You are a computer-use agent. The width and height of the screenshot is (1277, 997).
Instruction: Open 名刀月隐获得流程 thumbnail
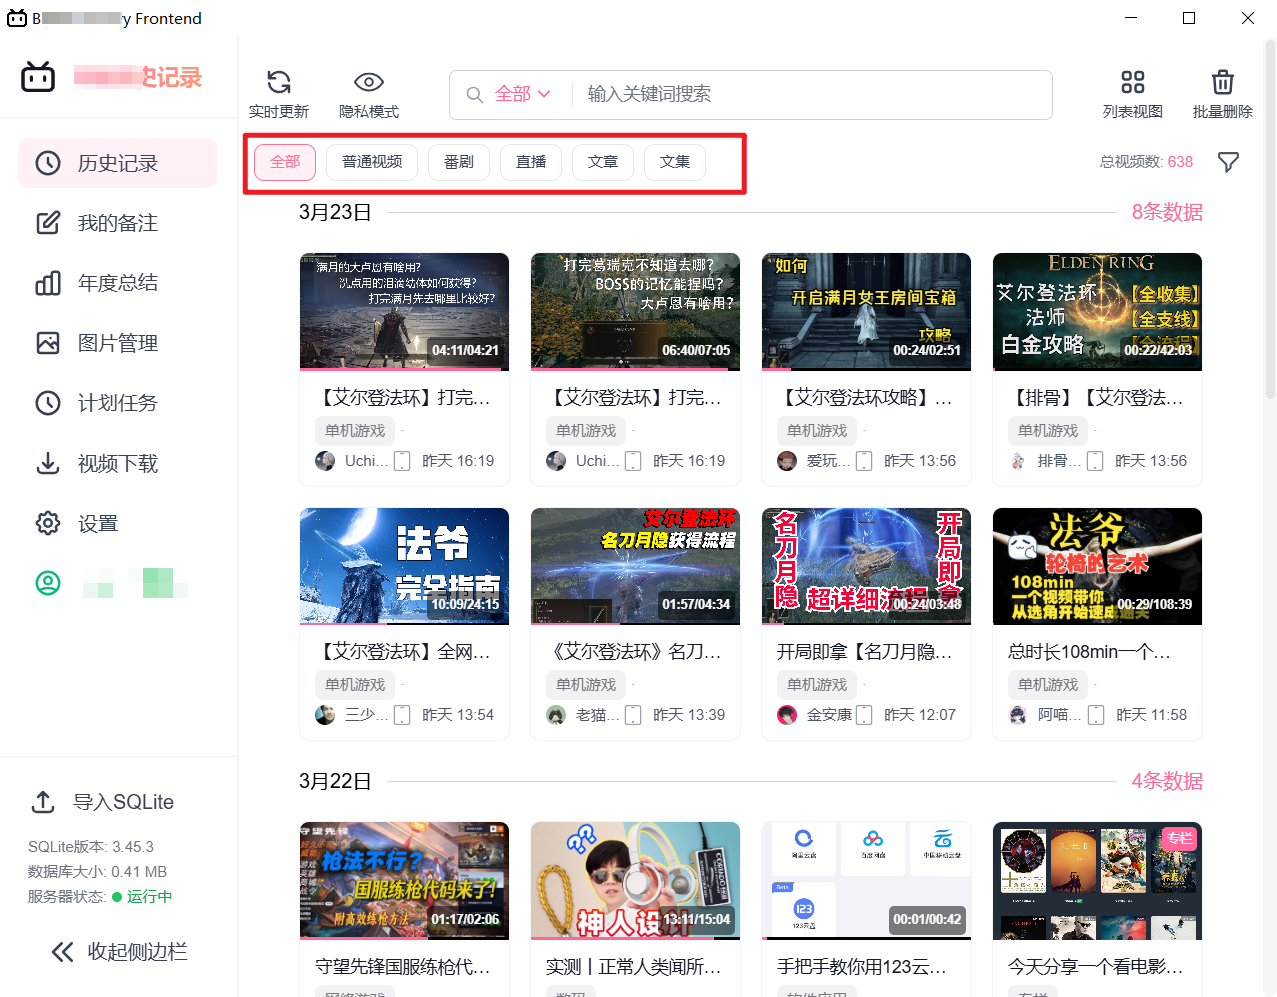[x=635, y=566]
